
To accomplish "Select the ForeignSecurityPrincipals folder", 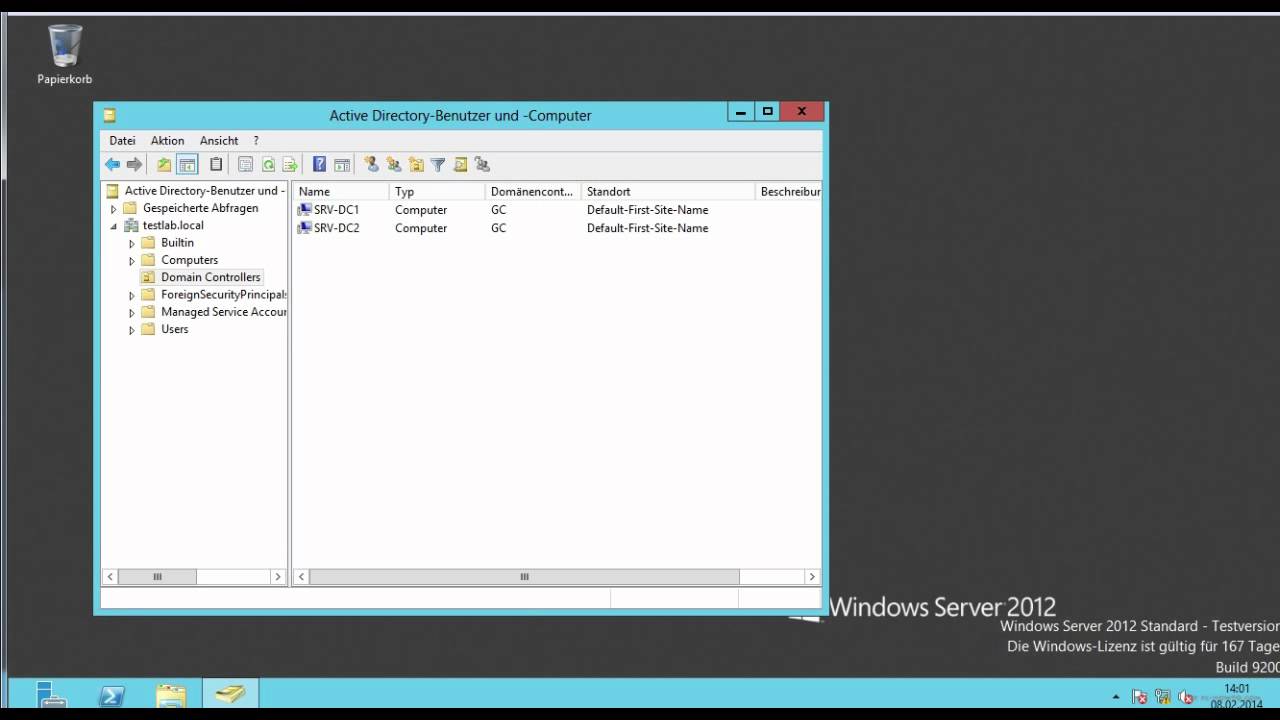I will [214, 295].
